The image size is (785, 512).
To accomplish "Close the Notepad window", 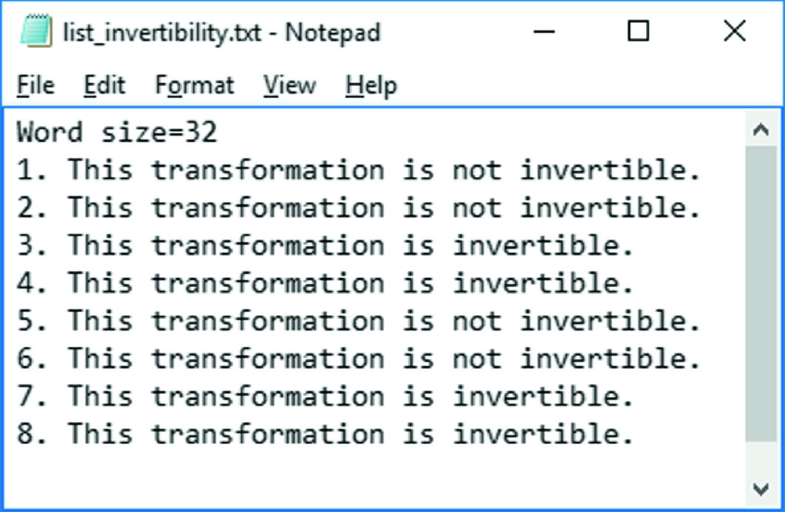I will point(734,32).
